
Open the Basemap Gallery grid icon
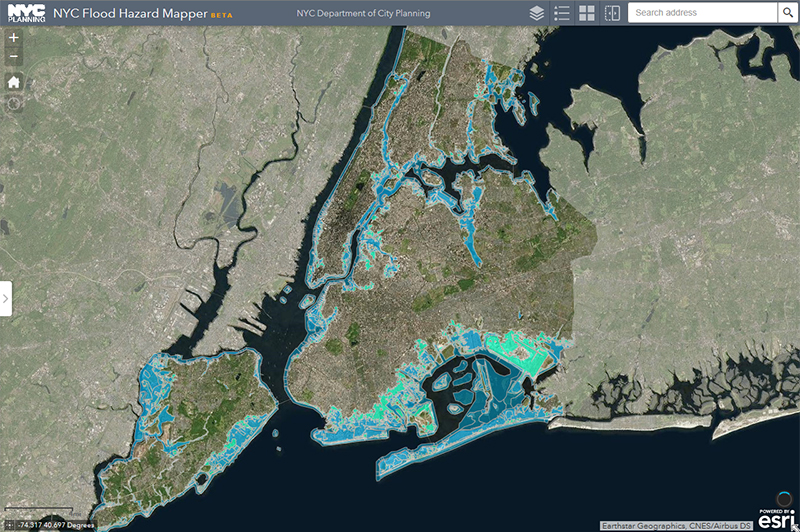coord(587,13)
